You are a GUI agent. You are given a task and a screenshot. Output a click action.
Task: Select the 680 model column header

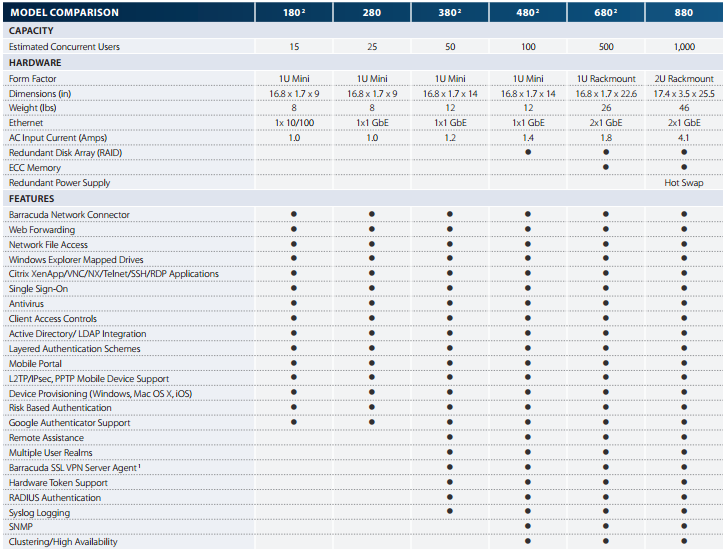[606, 13]
